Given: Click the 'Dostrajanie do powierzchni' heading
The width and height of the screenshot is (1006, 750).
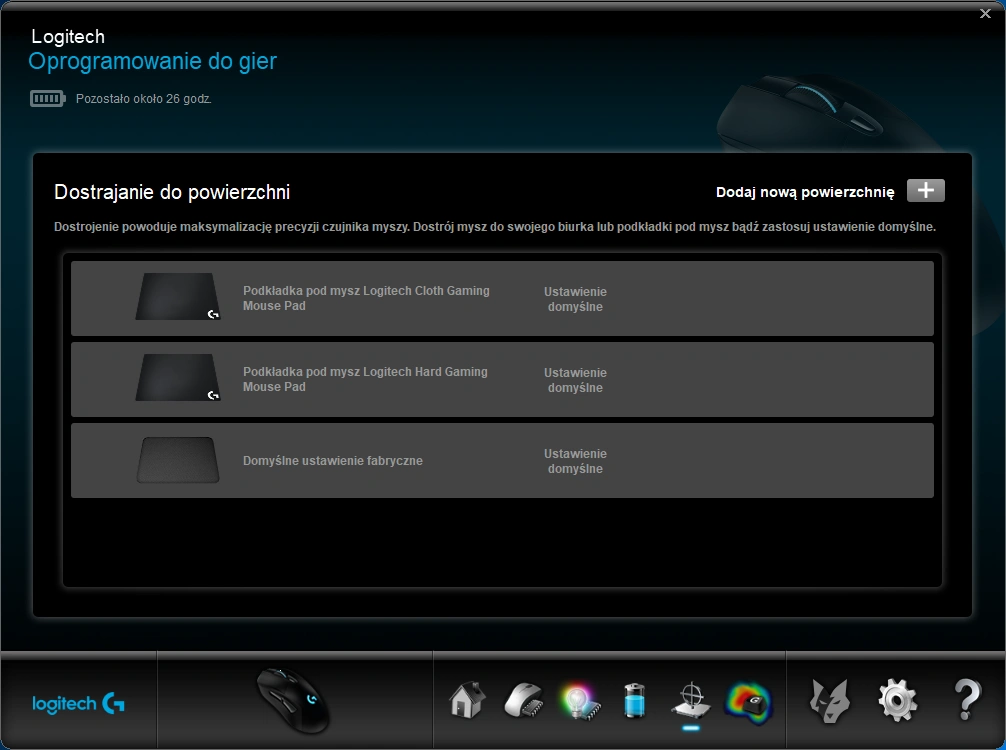Looking at the screenshot, I should point(172,192).
